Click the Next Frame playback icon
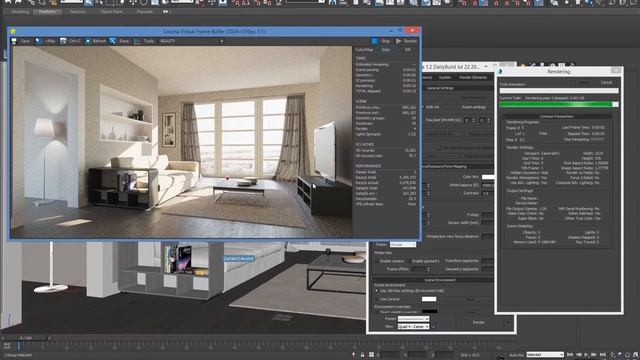The image size is (640, 360). (x=594, y=355)
